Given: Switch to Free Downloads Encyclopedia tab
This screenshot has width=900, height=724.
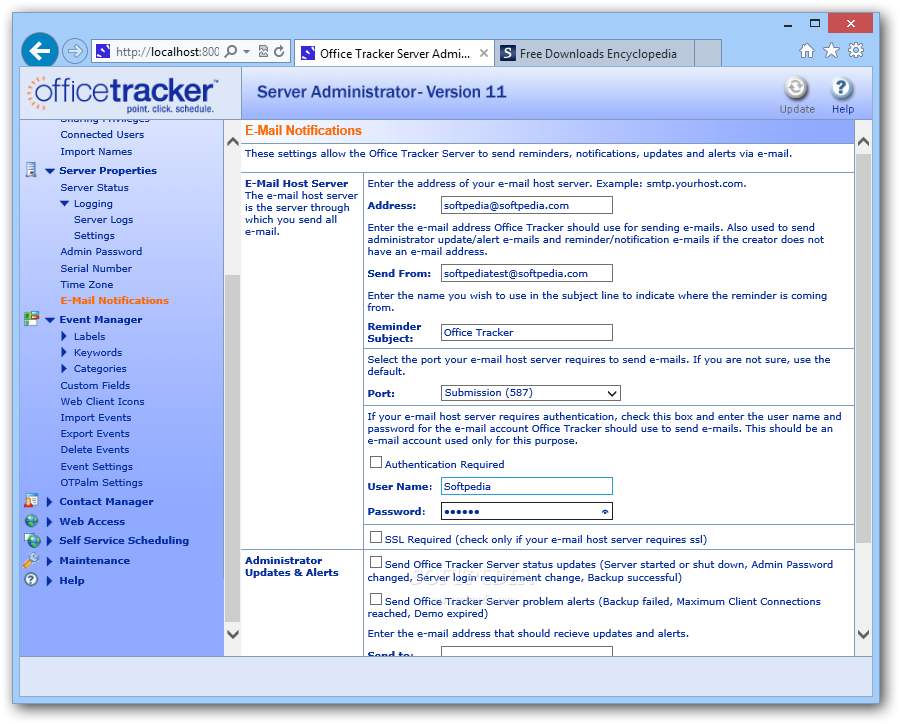Looking at the screenshot, I should pos(594,53).
